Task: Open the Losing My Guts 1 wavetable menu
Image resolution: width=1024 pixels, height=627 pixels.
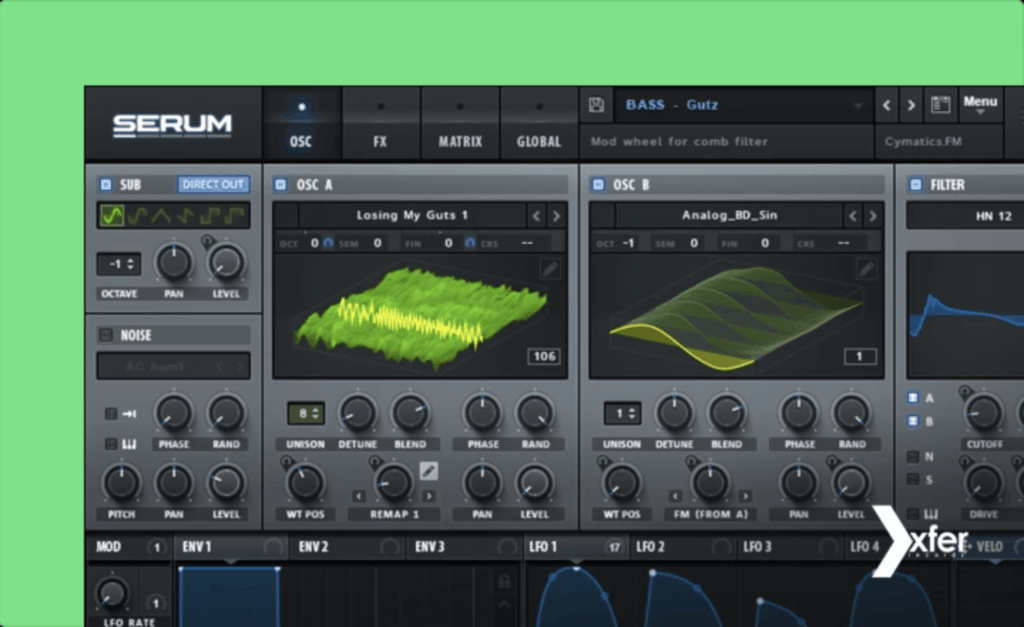Action: coord(412,215)
